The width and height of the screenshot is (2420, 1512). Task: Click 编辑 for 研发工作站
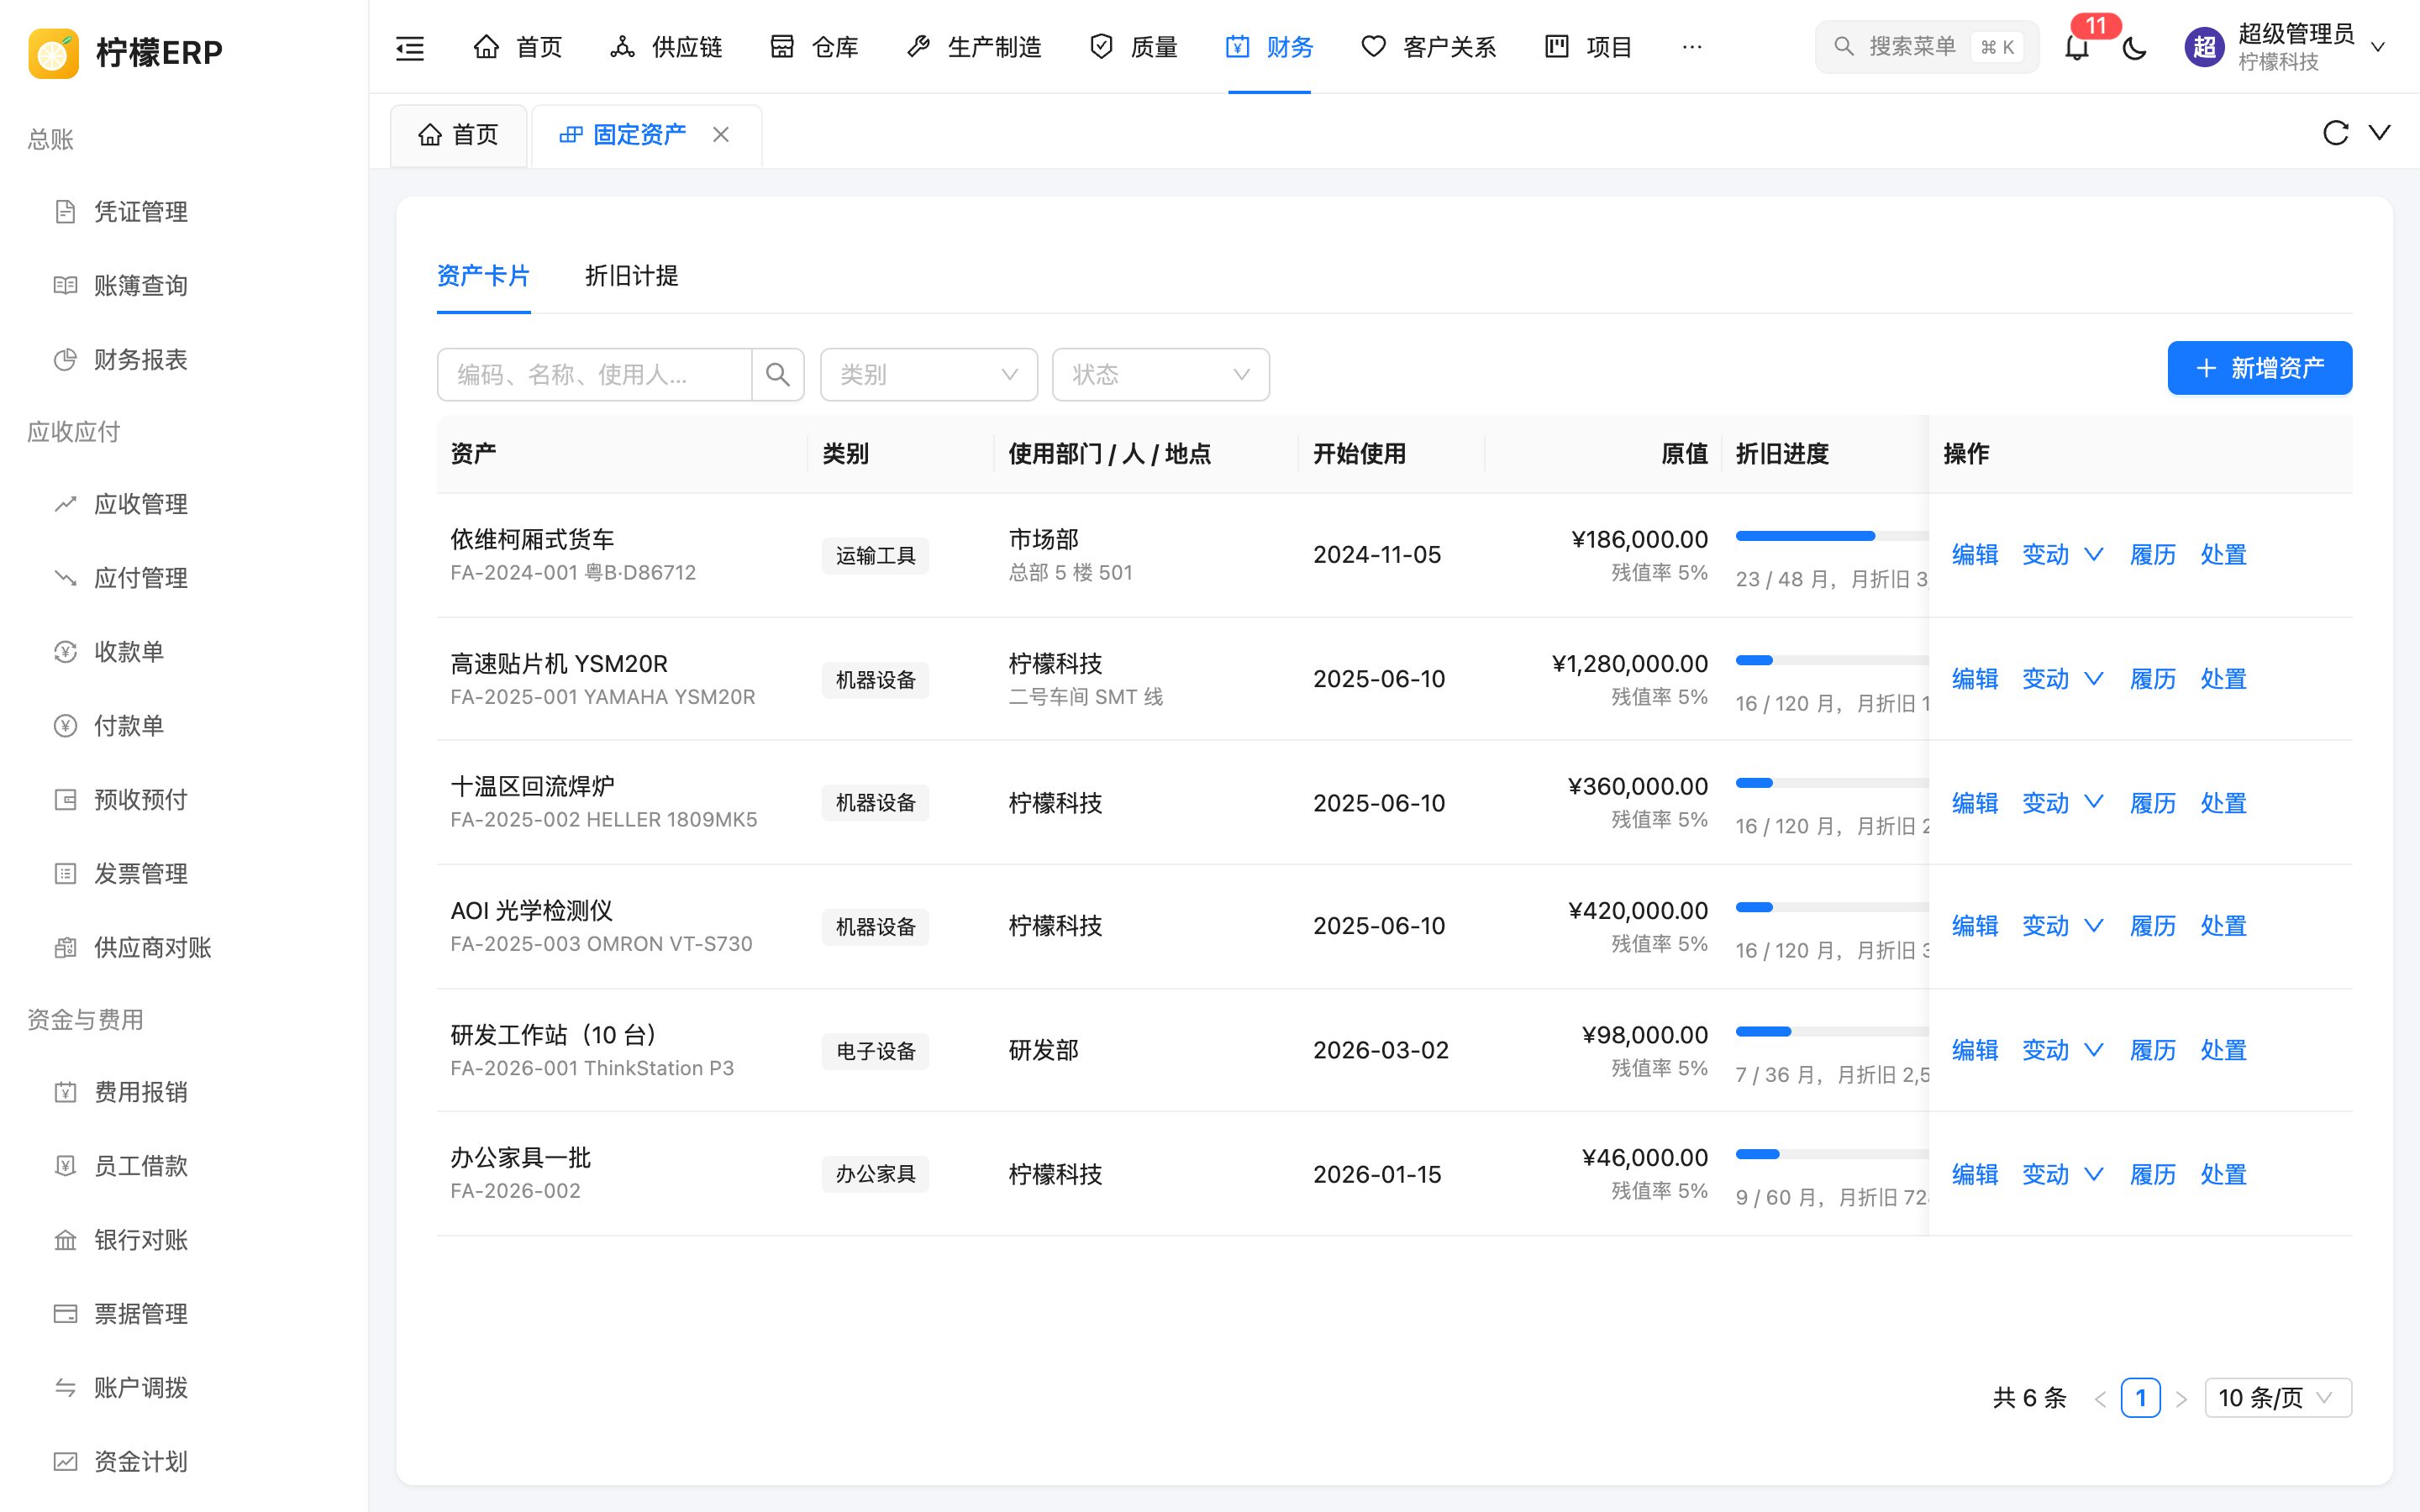[1975, 1050]
